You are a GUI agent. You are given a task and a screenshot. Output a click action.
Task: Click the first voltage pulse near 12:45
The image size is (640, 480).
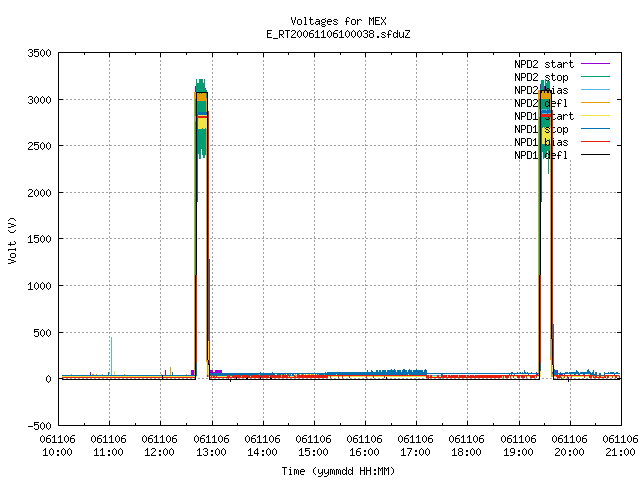tap(202, 229)
